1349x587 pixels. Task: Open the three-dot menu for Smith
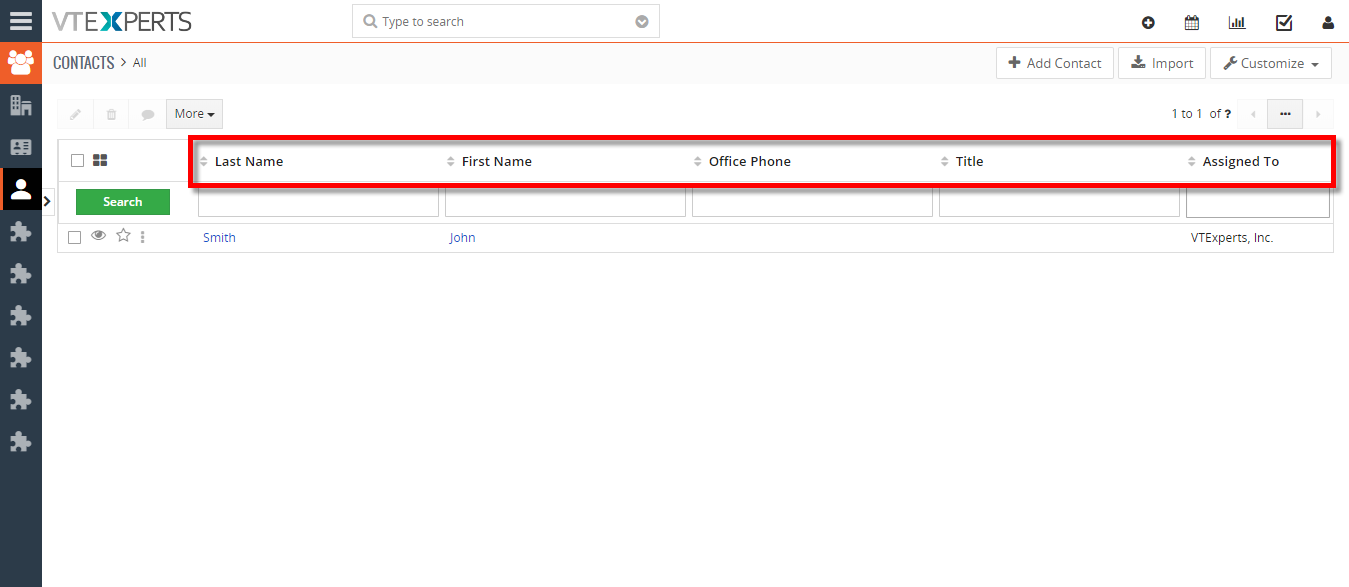[143, 237]
